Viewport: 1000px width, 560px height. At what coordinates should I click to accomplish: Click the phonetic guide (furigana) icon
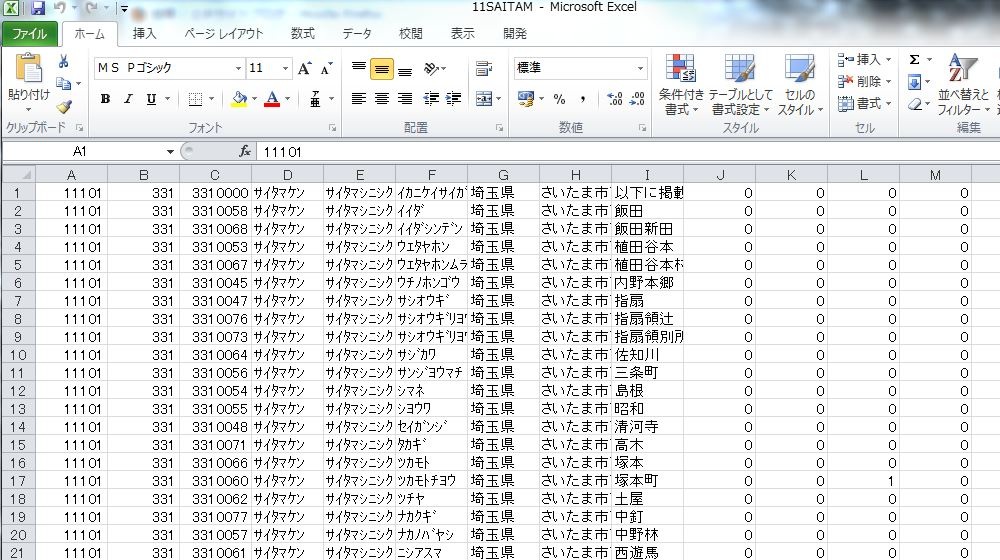click(315, 99)
